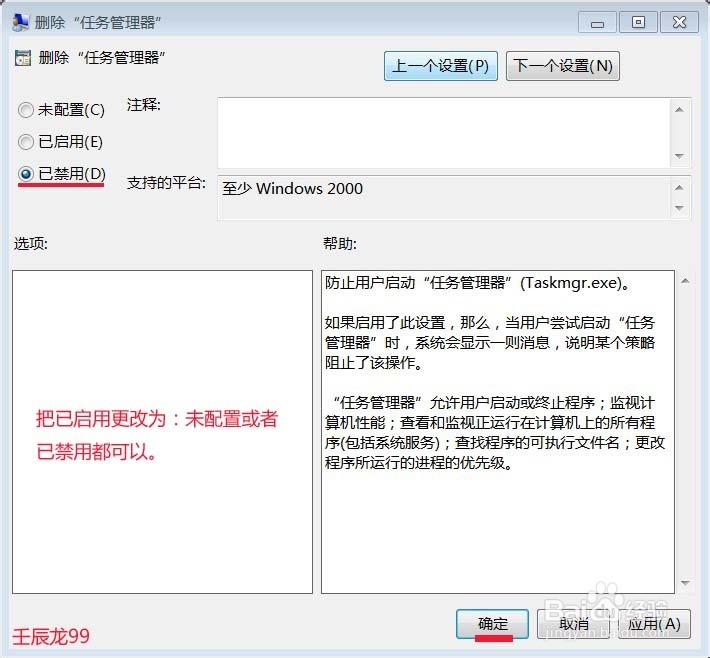Apply changes with 应用(A)
710x658 pixels.
pyautogui.click(x=654, y=624)
